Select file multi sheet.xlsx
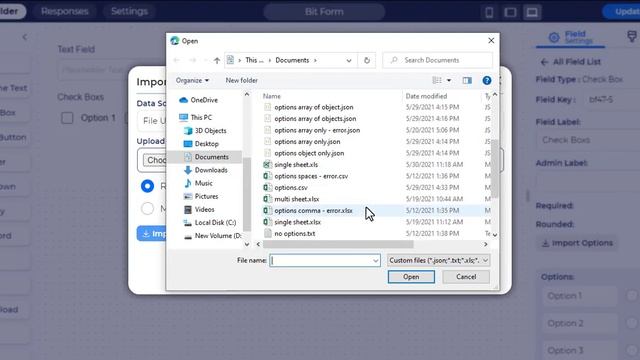 [292, 199]
